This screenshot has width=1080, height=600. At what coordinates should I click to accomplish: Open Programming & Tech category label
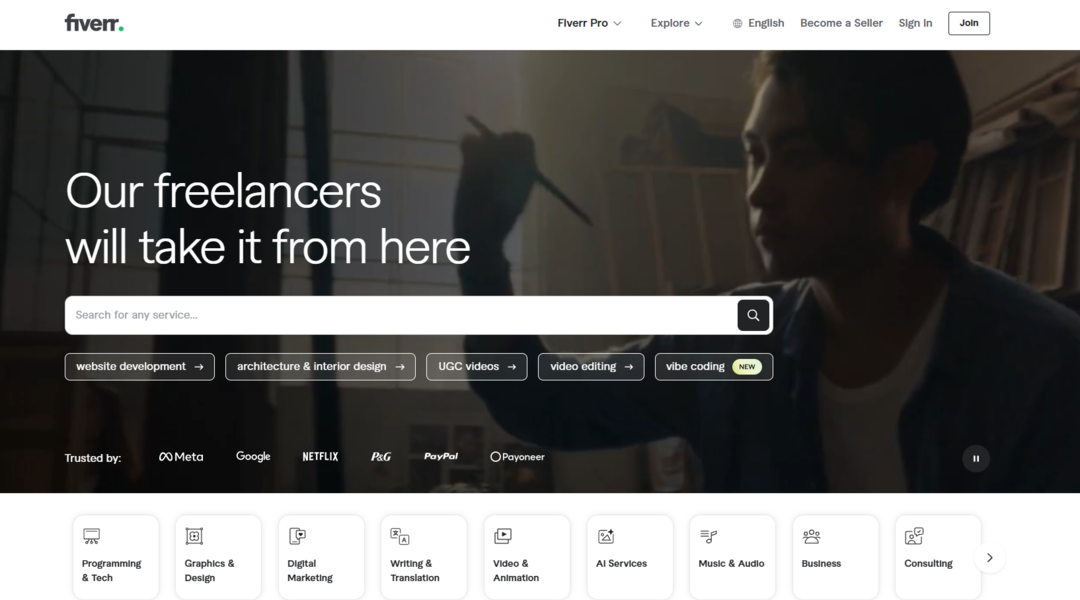pos(112,570)
